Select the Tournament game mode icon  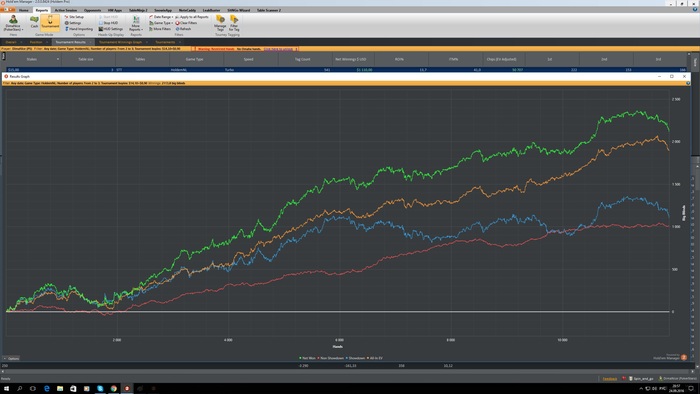coord(50,22)
